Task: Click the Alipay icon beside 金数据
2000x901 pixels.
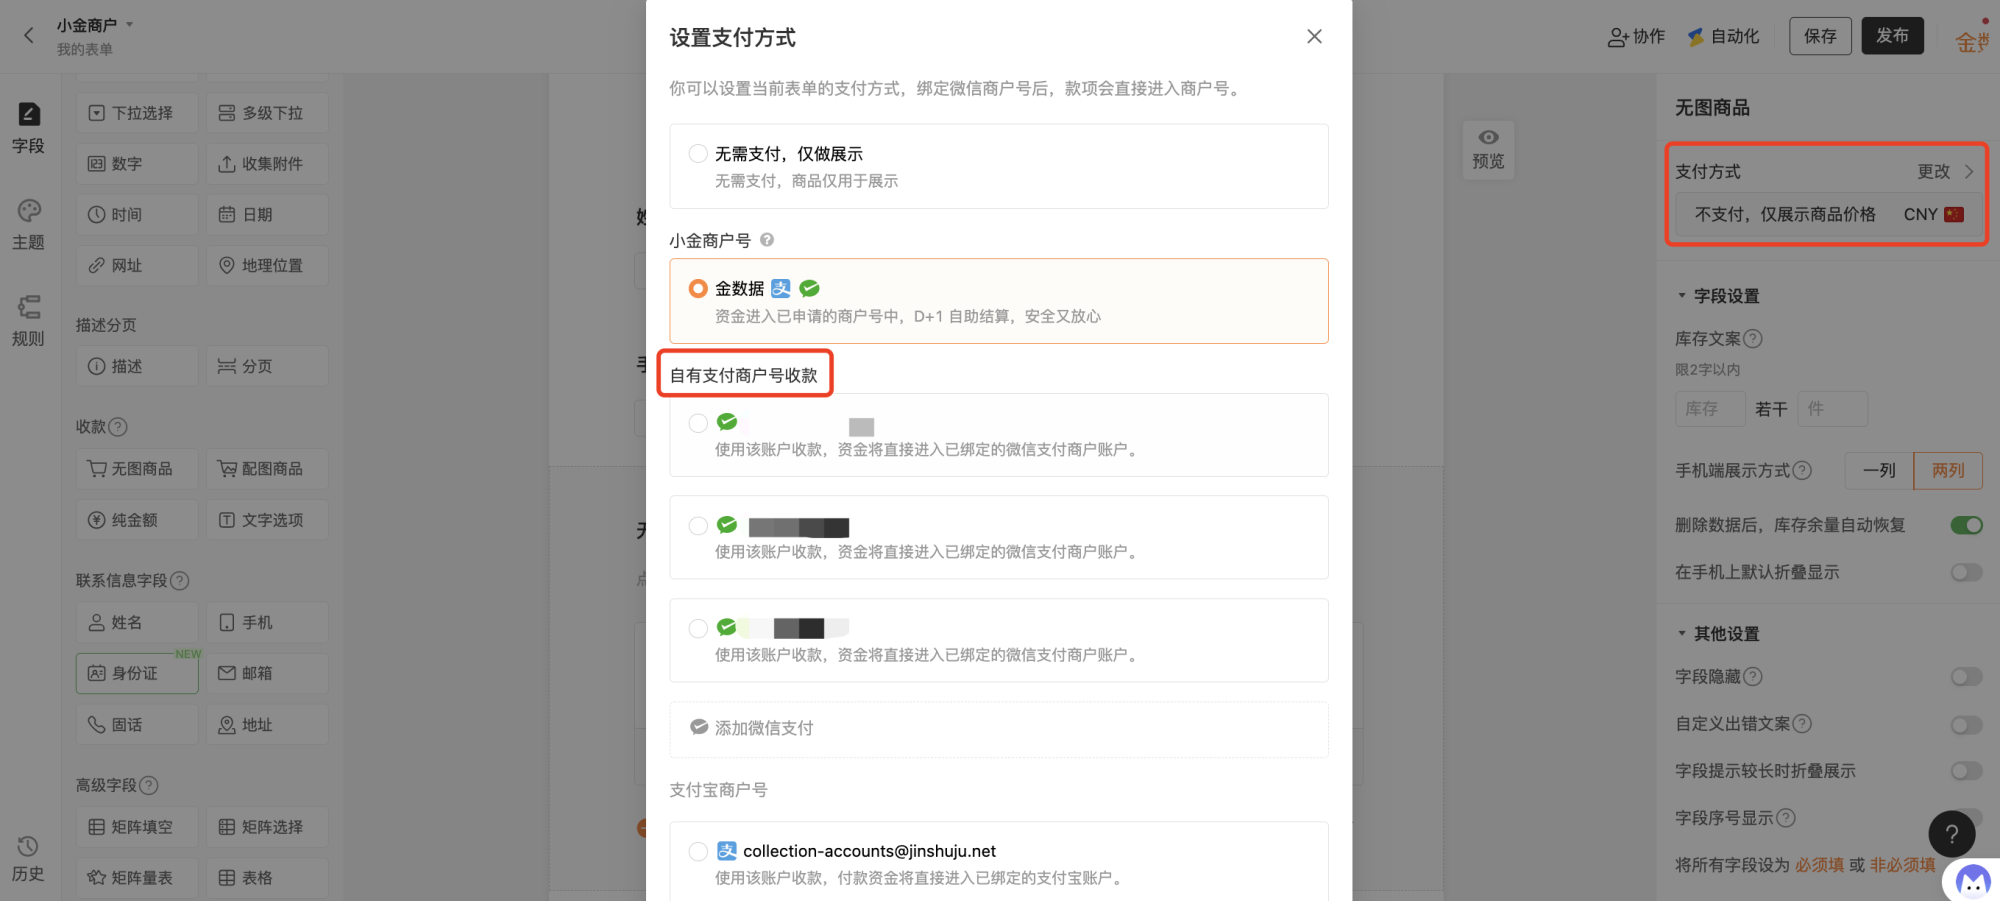Action: click(x=781, y=289)
